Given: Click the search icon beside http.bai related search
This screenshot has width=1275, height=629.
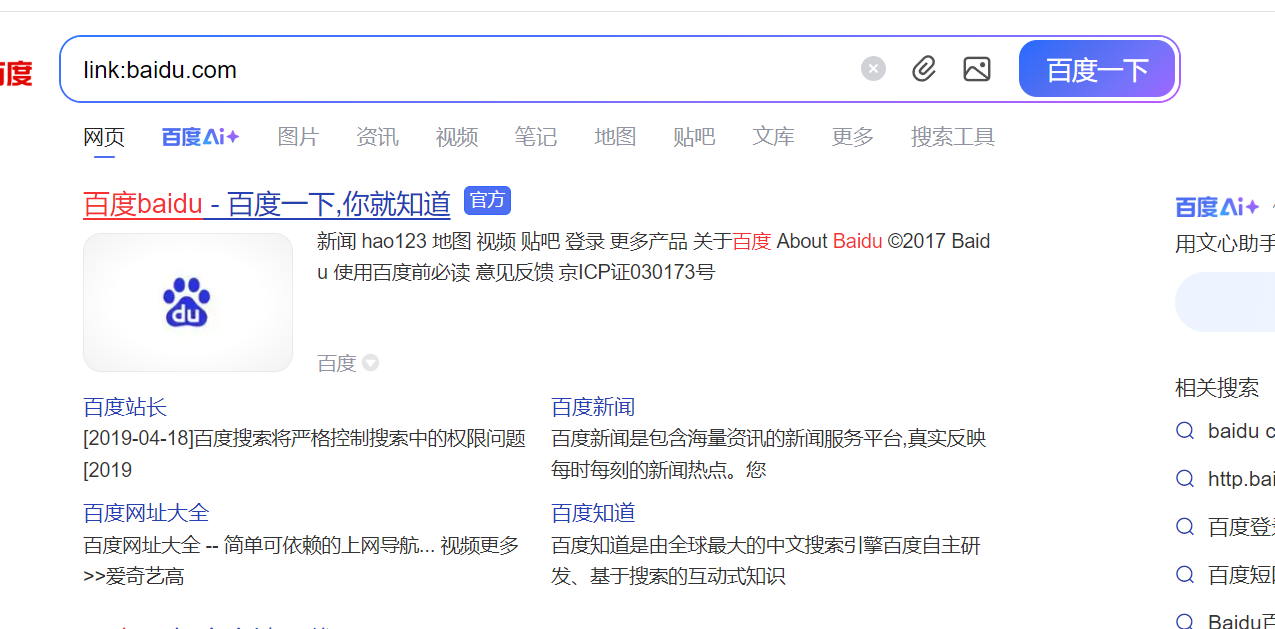Looking at the screenshot, I should coord(1185,479).
